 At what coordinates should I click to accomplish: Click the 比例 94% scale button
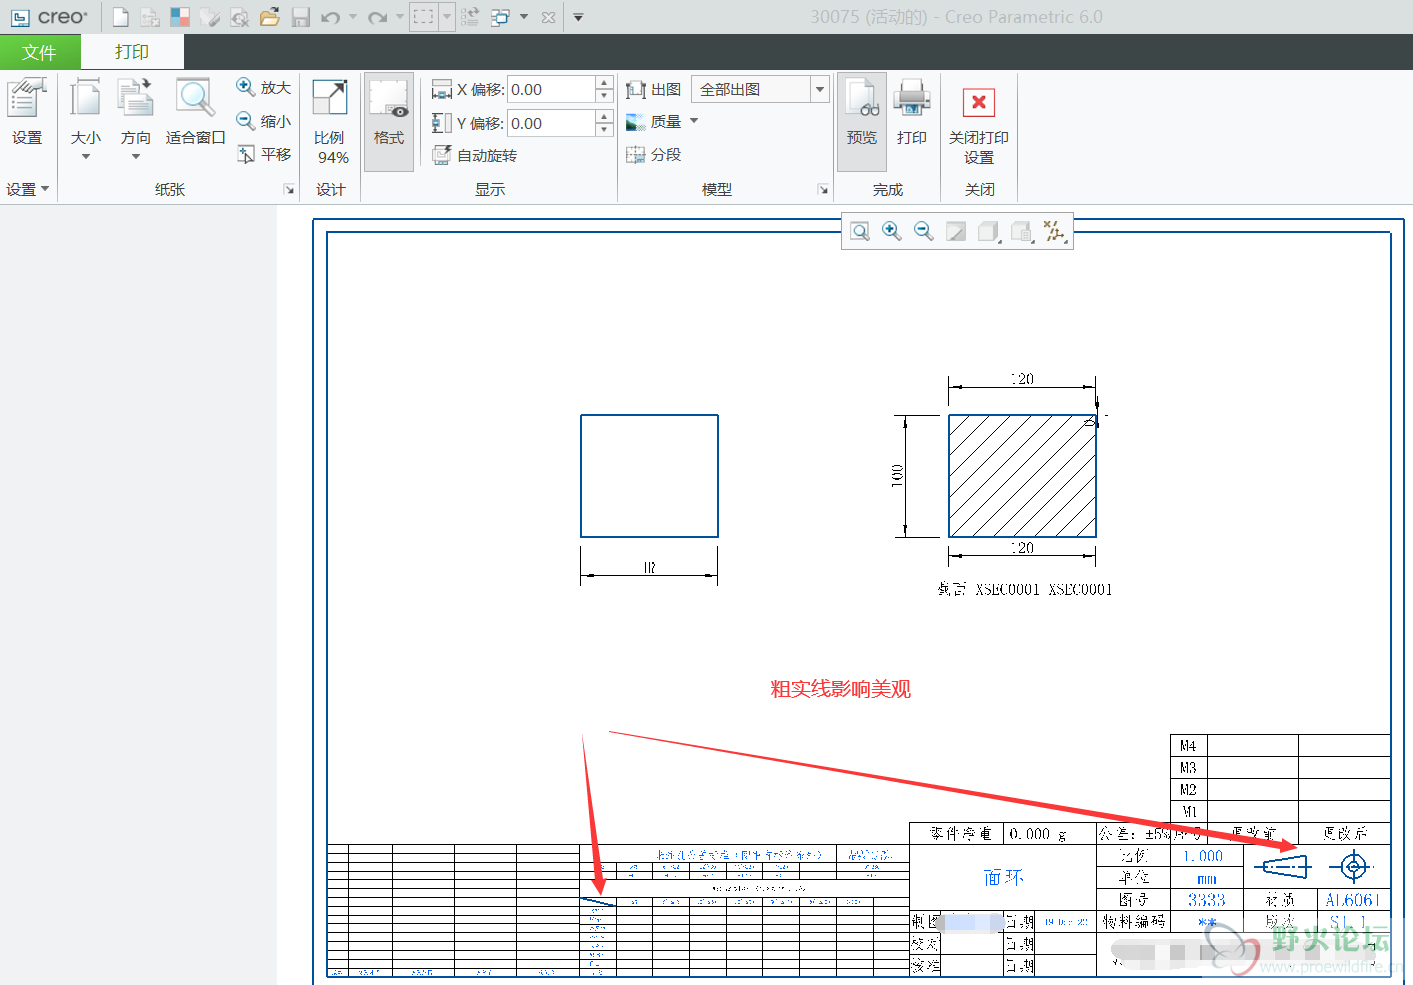331,122
